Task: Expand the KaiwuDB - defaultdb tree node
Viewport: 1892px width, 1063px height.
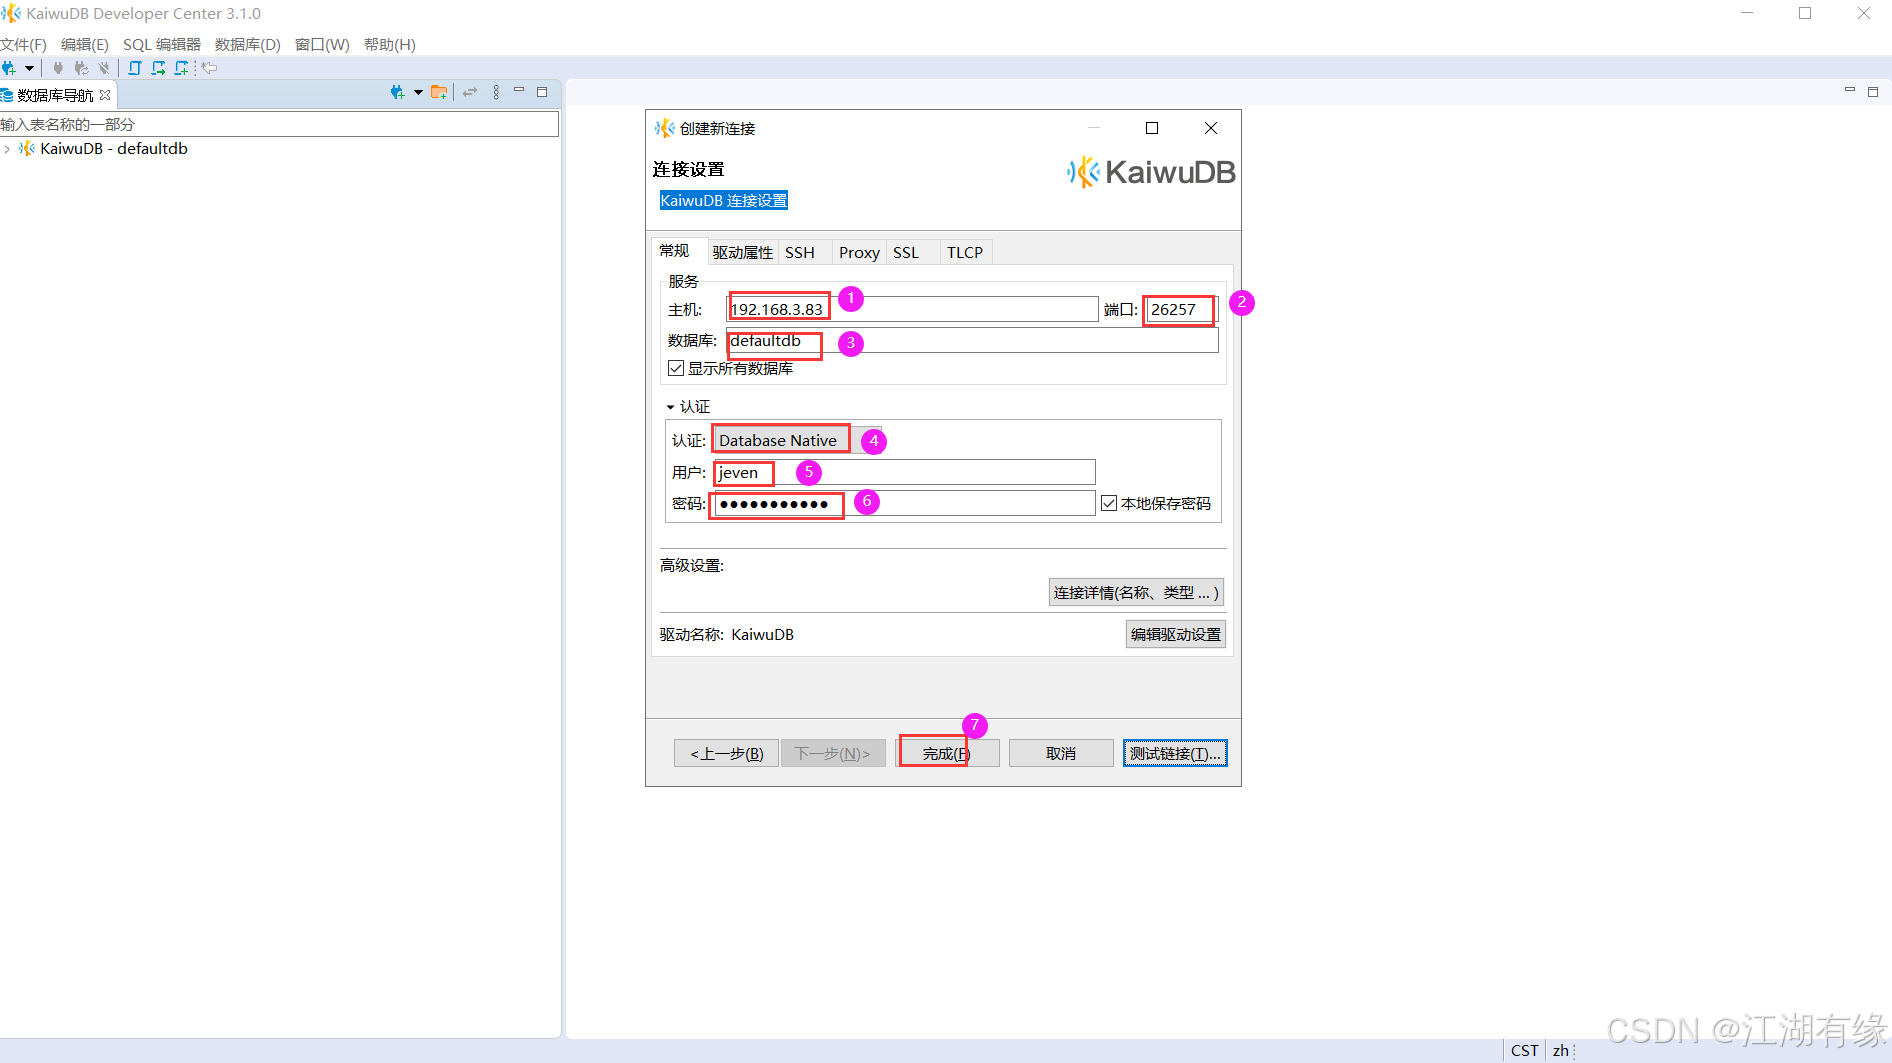Action: 8,149
